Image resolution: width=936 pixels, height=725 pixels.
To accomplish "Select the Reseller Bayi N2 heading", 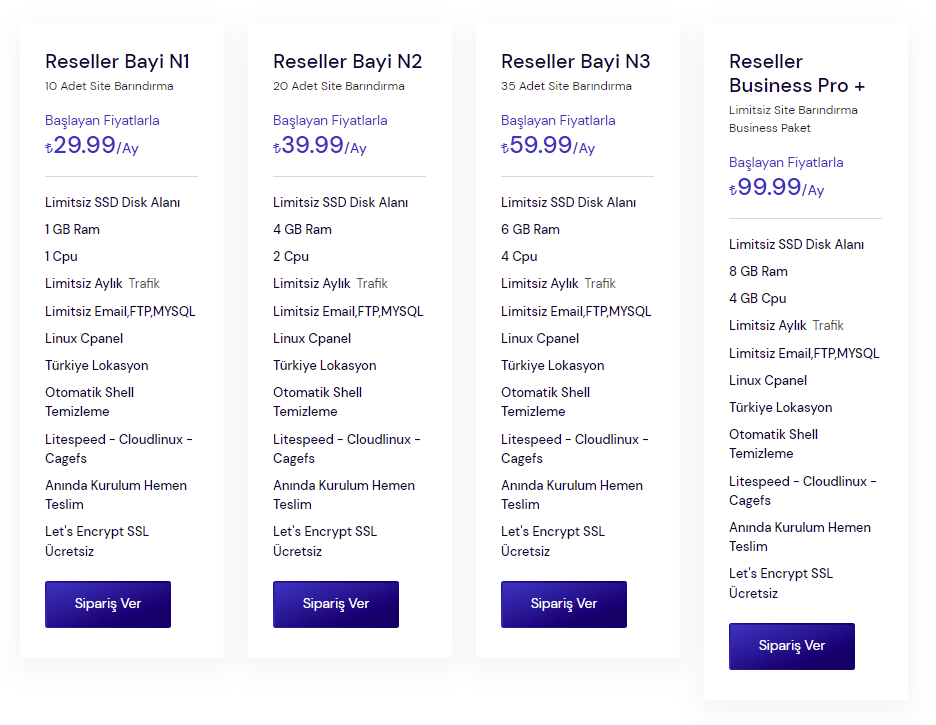I will (347, 61).
